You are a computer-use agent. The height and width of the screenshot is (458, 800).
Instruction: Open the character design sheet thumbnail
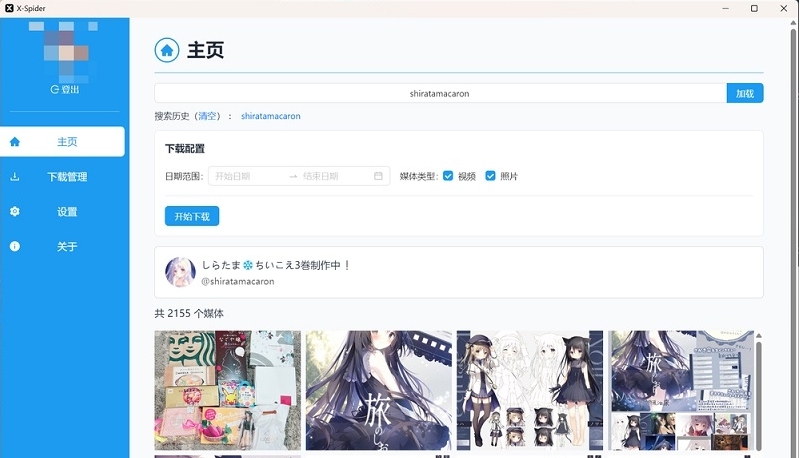tap(530, 390)
